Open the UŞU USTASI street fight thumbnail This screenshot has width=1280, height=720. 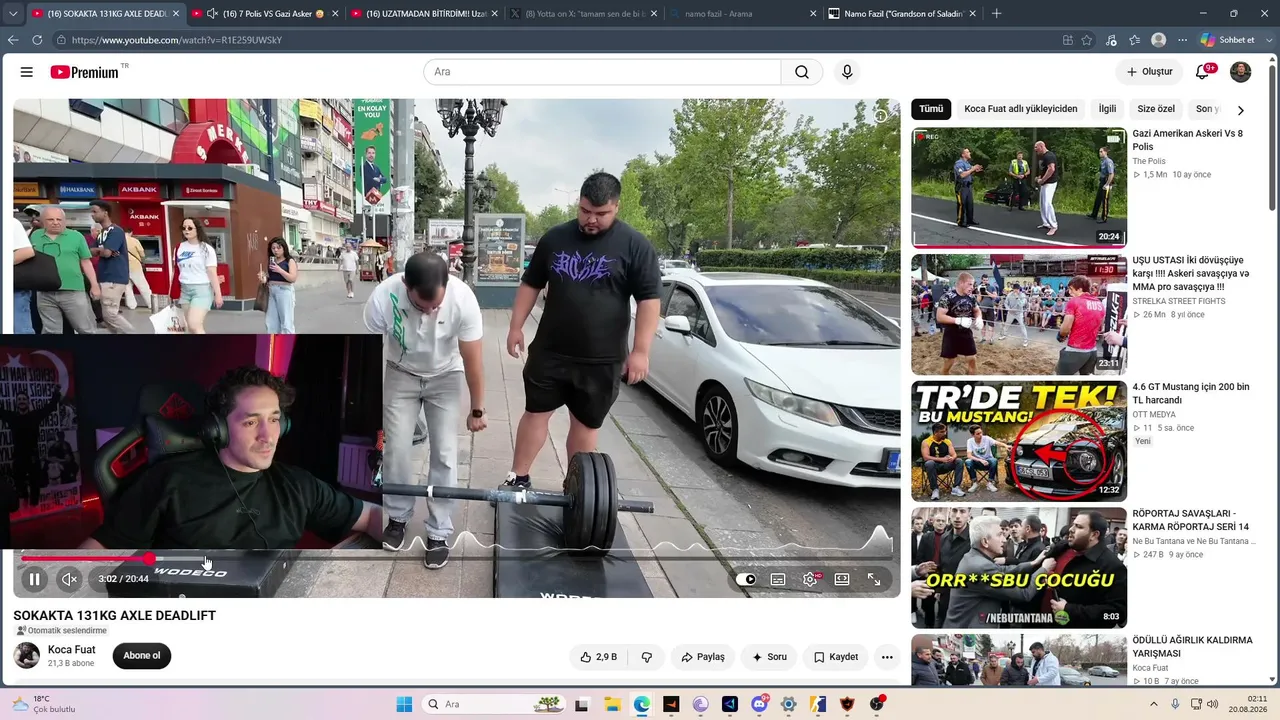point(1019,314)
